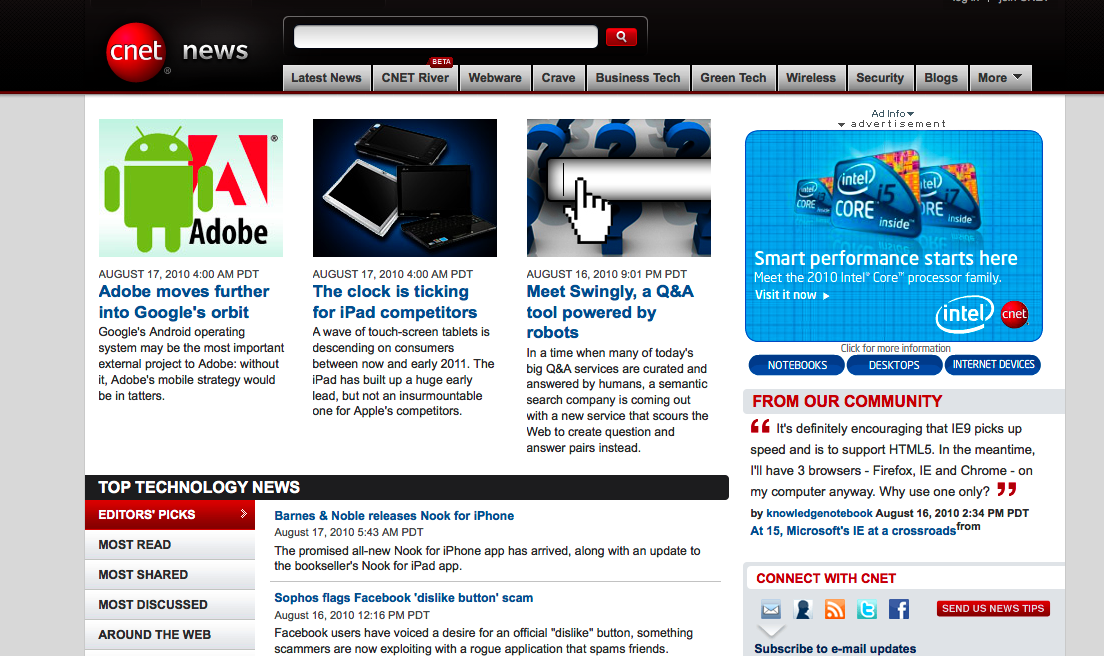Click 'AUGUST 16, 2010 9:01 PM PDT' dateline
Screen dimensions: 1104x656
coord(606,274)
